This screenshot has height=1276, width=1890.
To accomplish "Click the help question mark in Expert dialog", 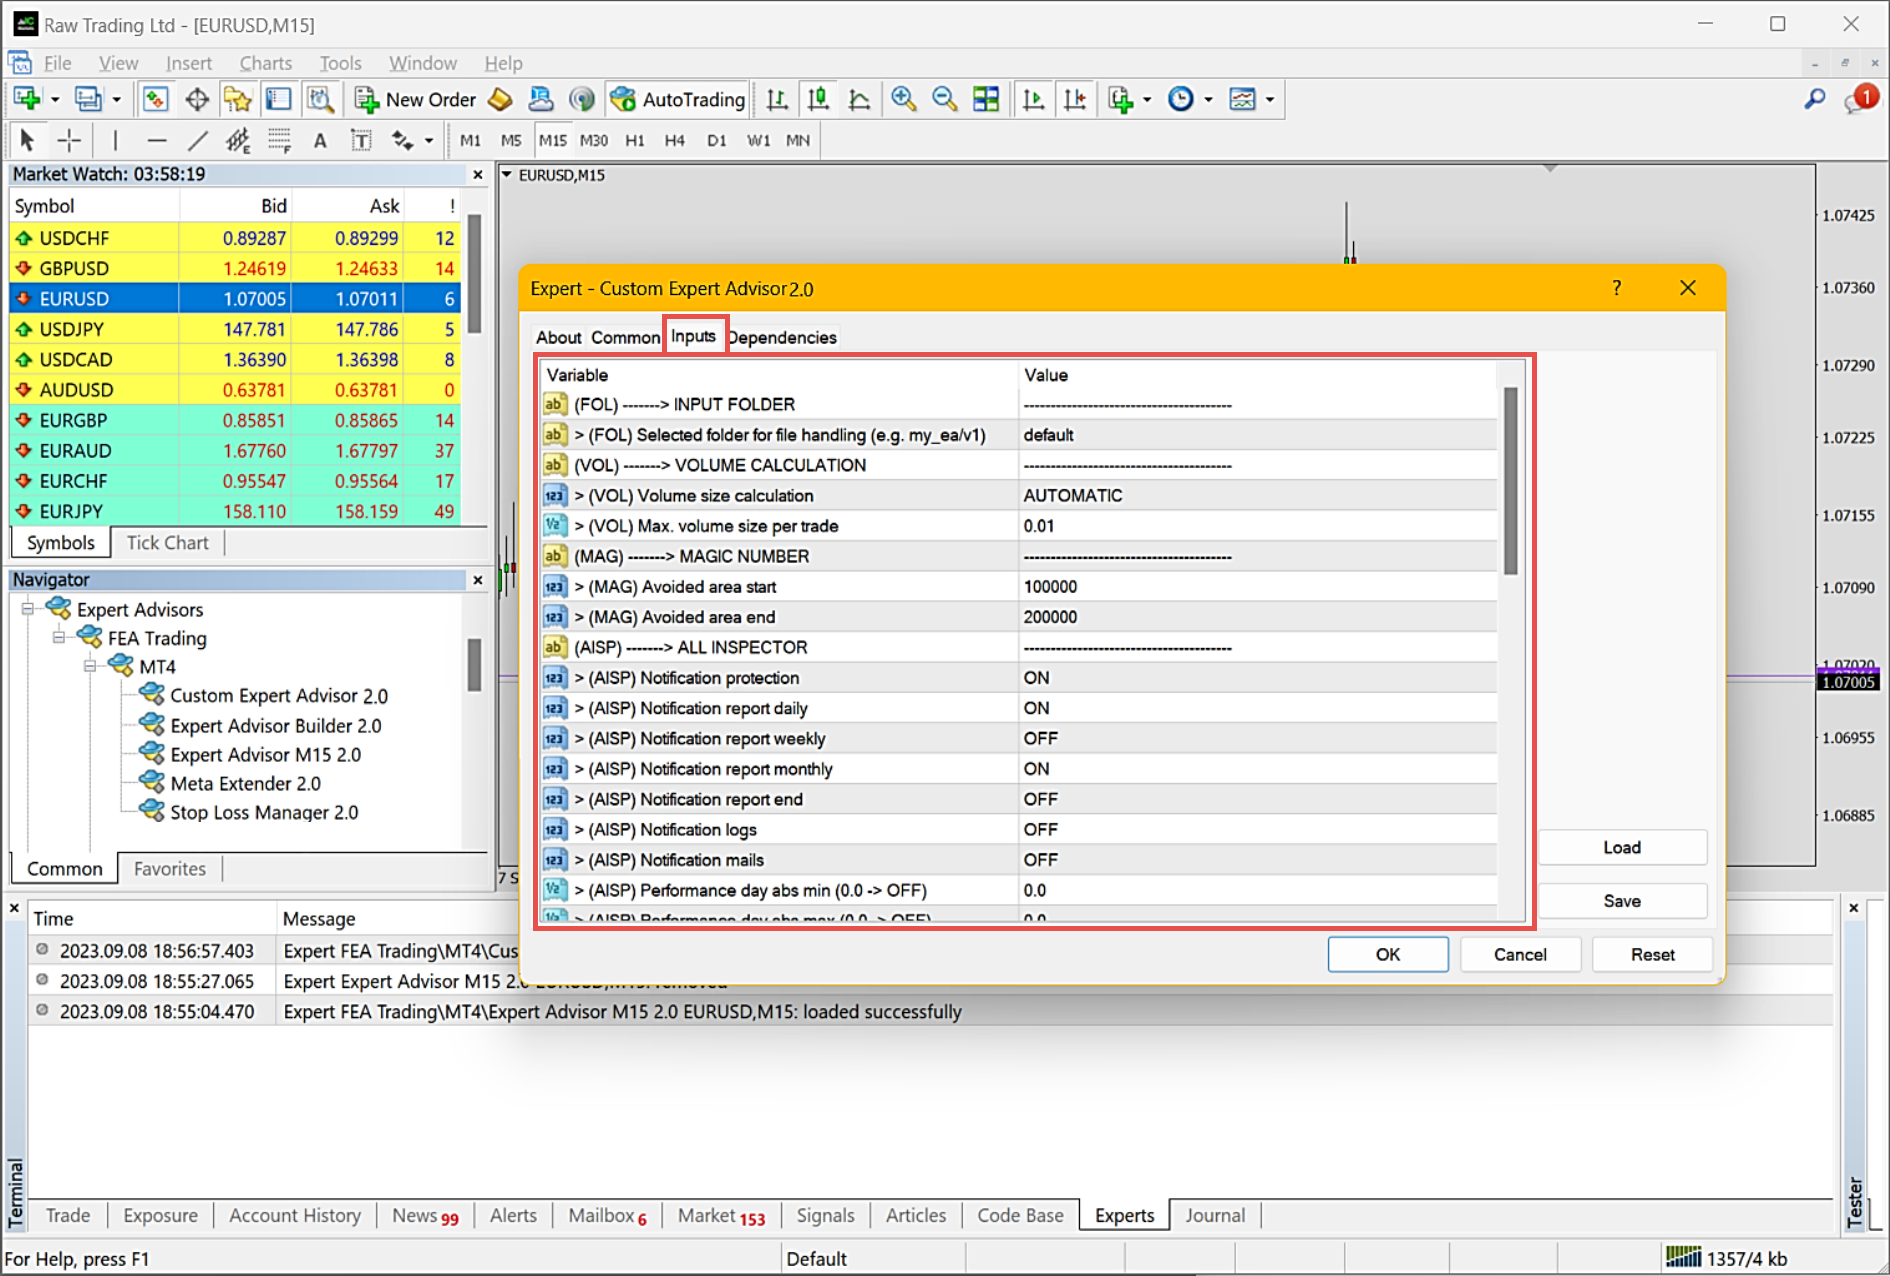I will (1616, 288).
